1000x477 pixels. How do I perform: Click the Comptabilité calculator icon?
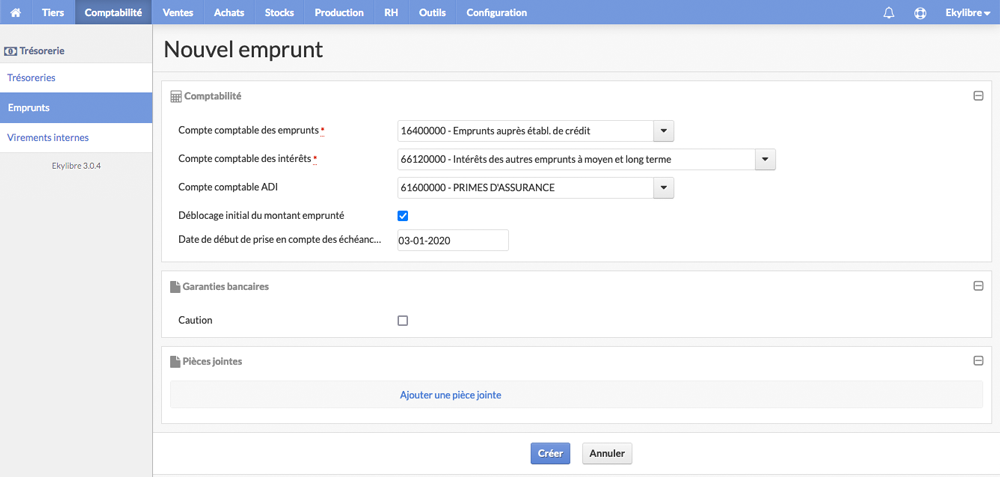coord(176,96)
